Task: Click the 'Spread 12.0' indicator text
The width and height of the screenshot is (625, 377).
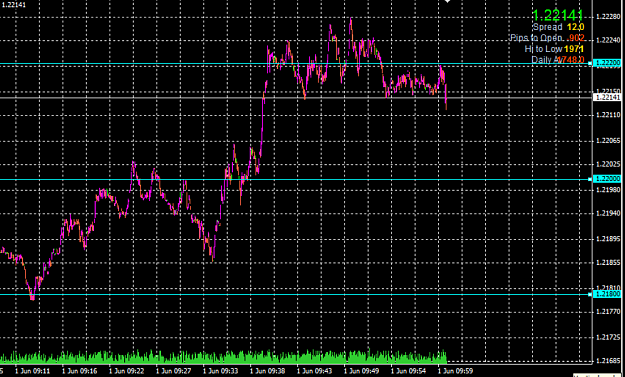Action: pos(558,27)
